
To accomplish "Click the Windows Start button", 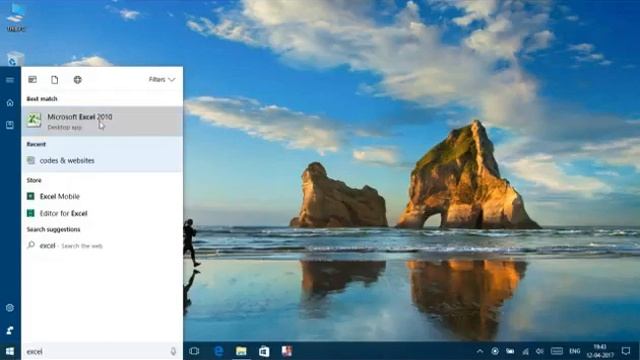I will (10, 351).
